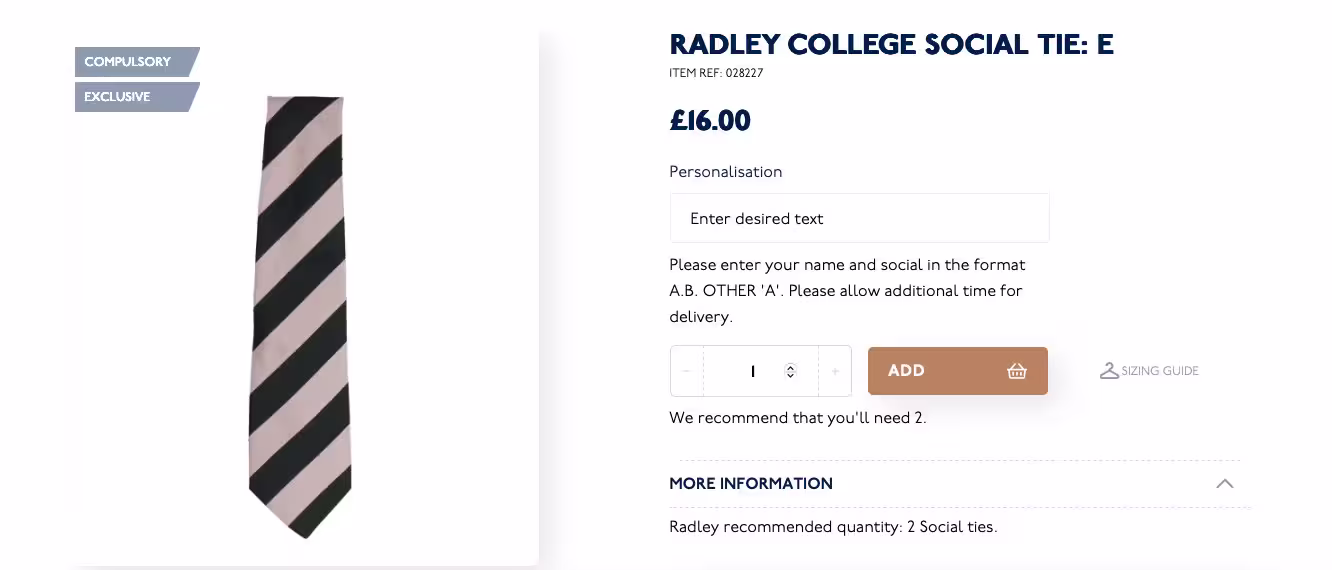Increase quantity with the plus button
This screenshot has width=1332, height=570.
pyautogui.click(x=835, y=371)
